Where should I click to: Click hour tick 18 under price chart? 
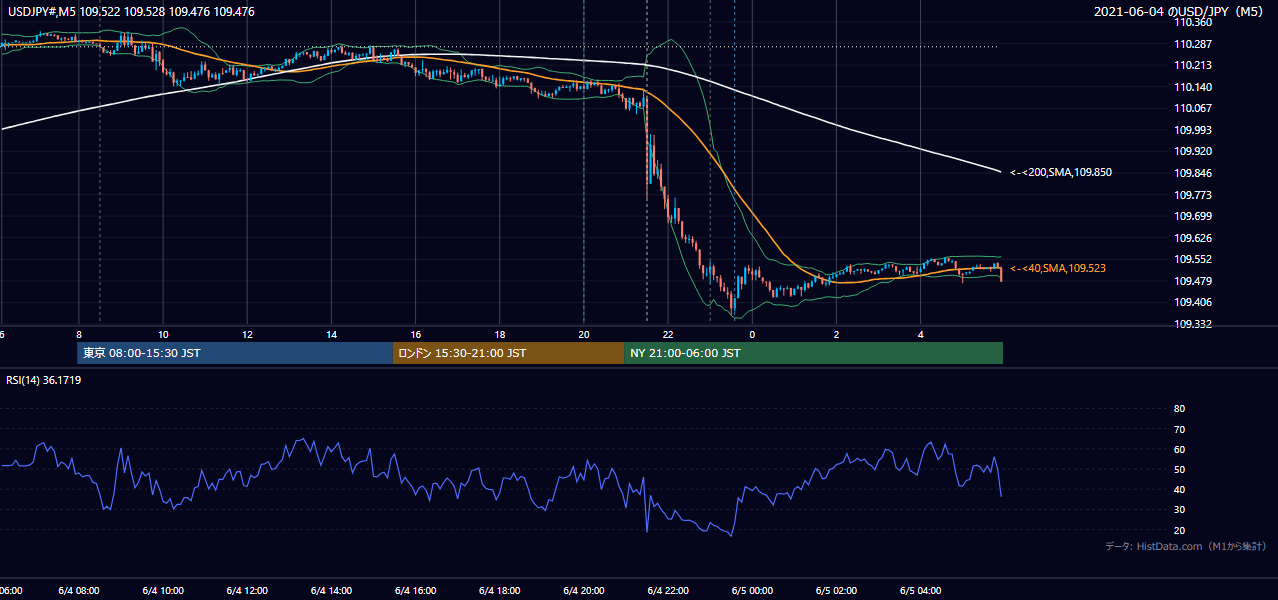499,334
